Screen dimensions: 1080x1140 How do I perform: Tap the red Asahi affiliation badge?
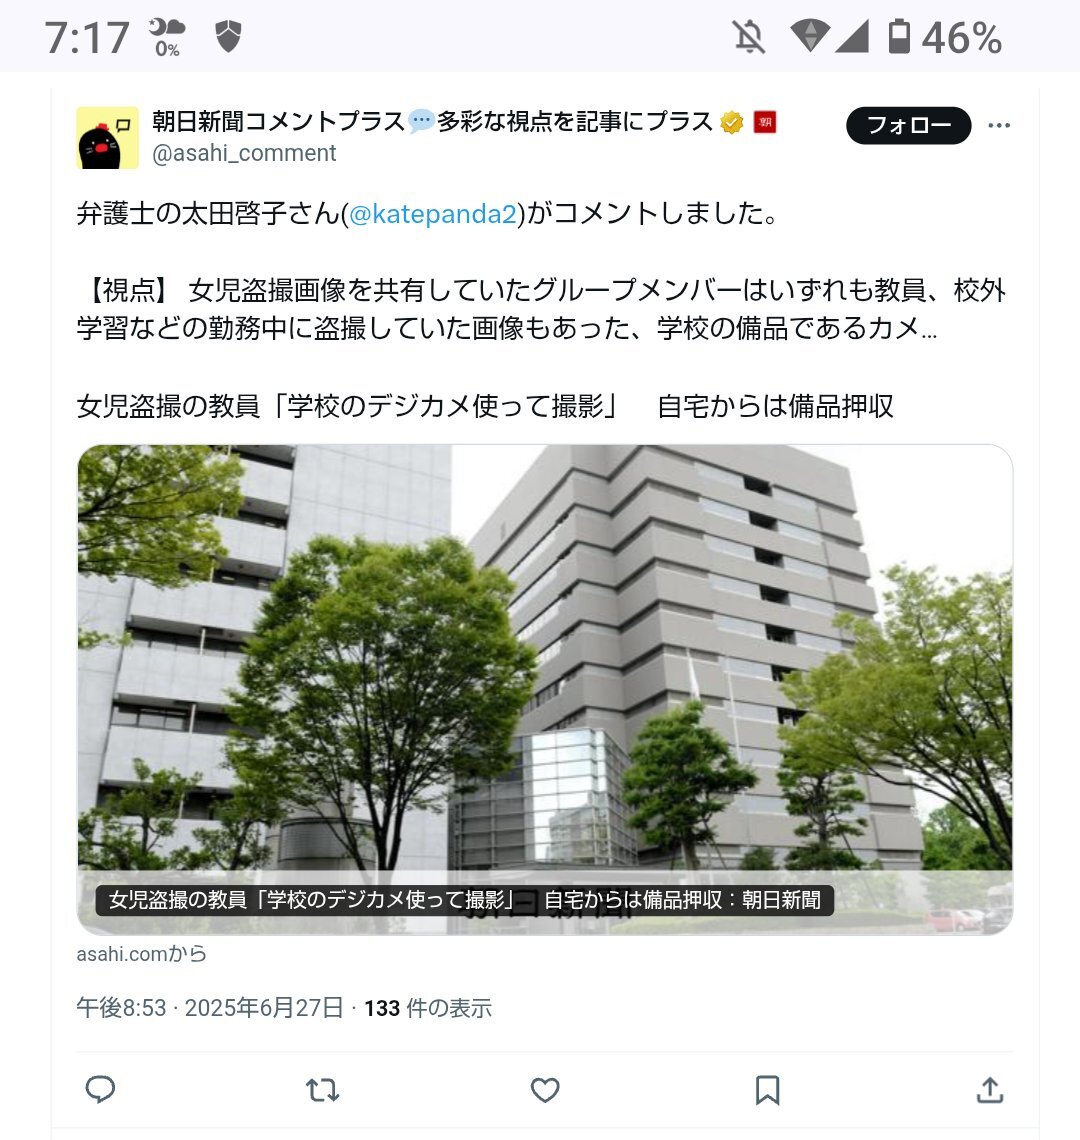764,122
